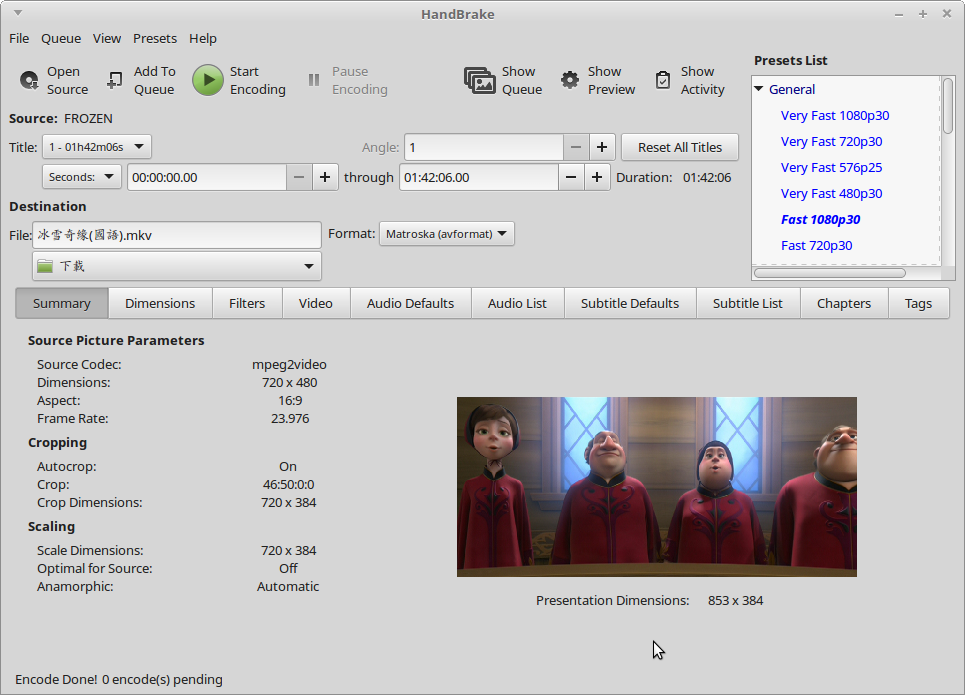Switch to the Subtitle List tab

pyautogui.click(x=748, y=303)
